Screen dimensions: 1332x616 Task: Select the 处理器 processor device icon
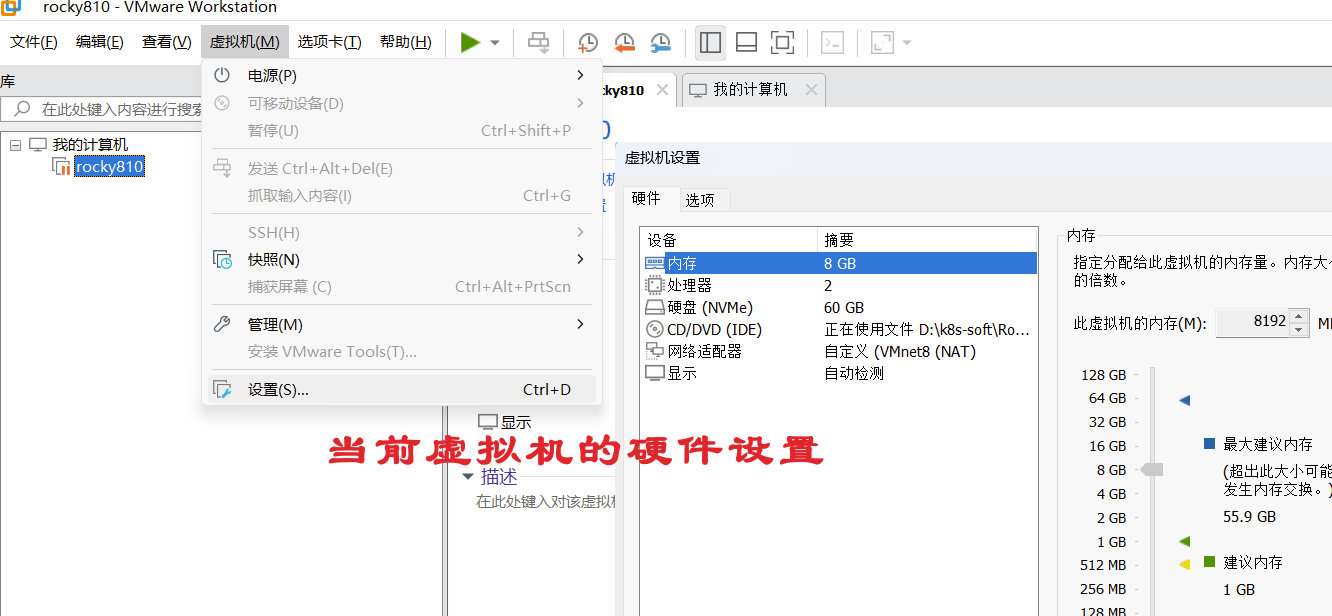click(655, 285)
